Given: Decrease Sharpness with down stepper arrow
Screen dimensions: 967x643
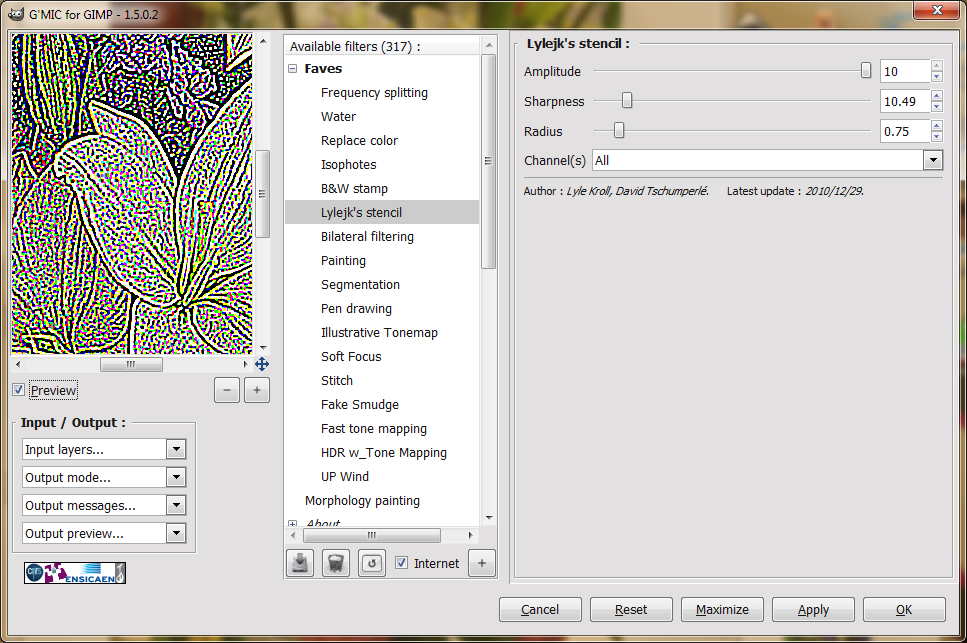Looking at the screenshot, I should click(937, 107).
